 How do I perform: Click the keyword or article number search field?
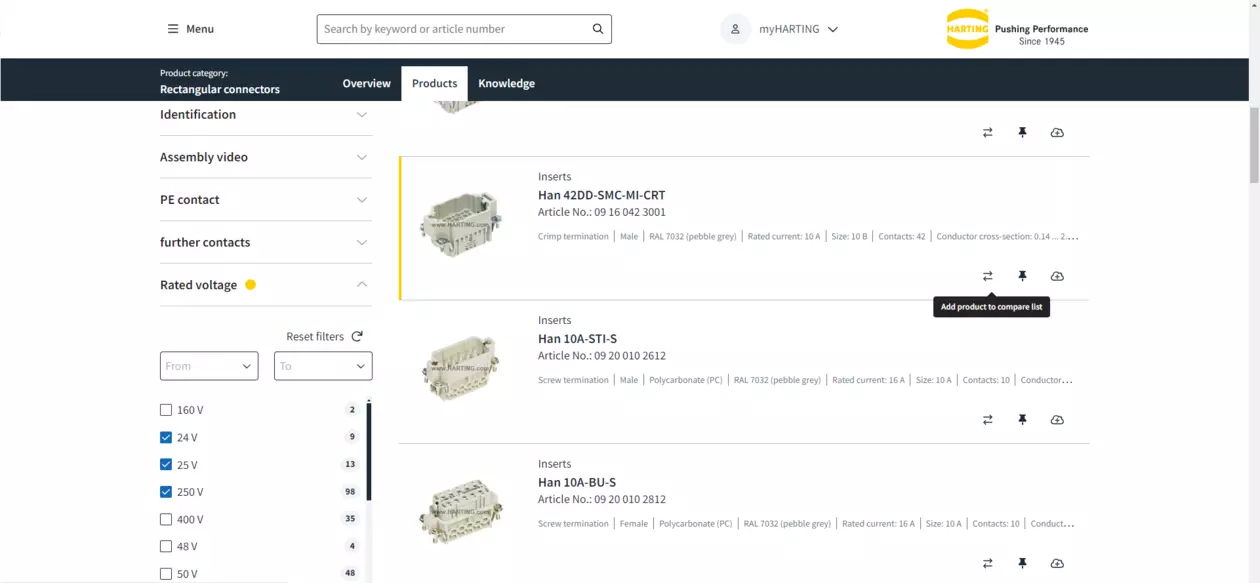click(453, 29)
